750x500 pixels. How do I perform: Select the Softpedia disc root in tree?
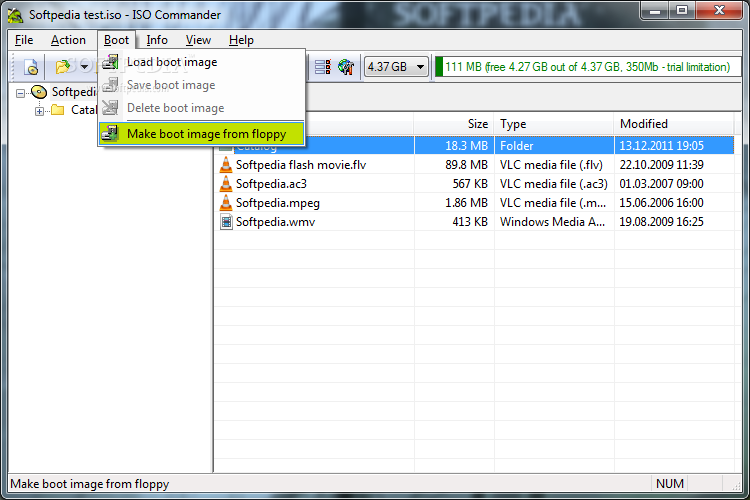click(74, 92)
